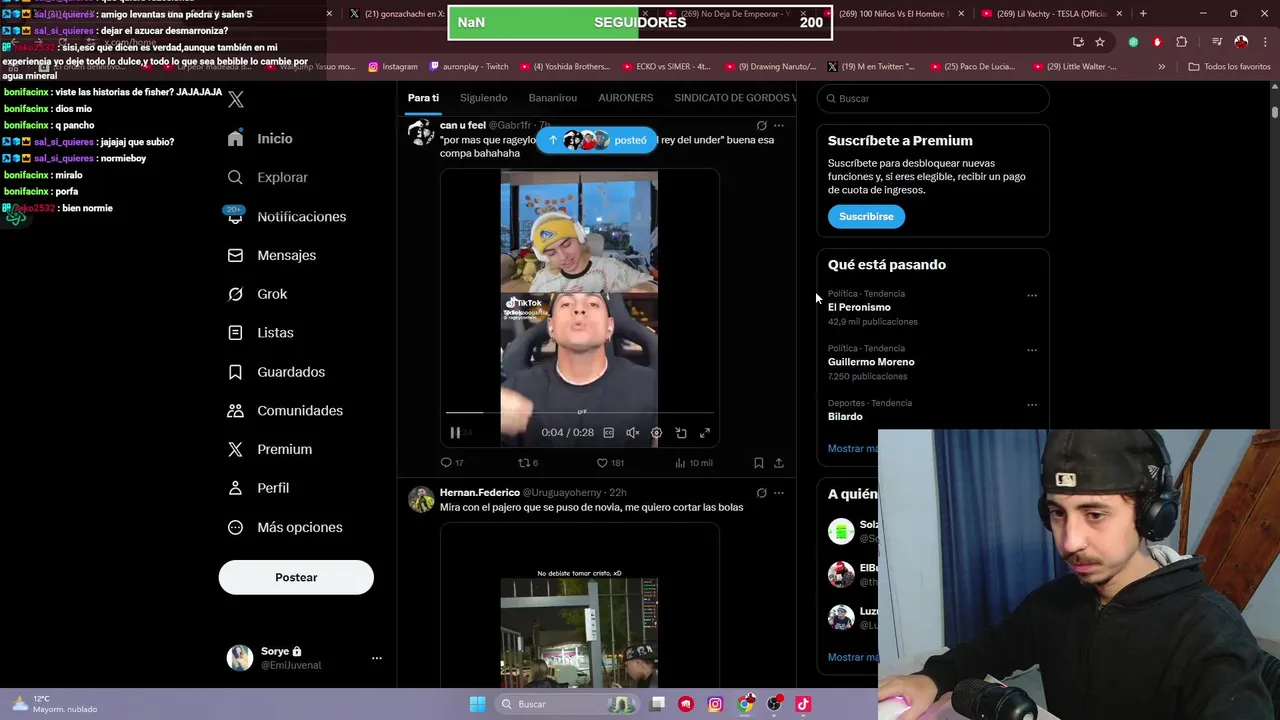Switch to the Siguiendo tab
The height and width of the screenshot is (720, 1280).
click(x=483, y=98)
